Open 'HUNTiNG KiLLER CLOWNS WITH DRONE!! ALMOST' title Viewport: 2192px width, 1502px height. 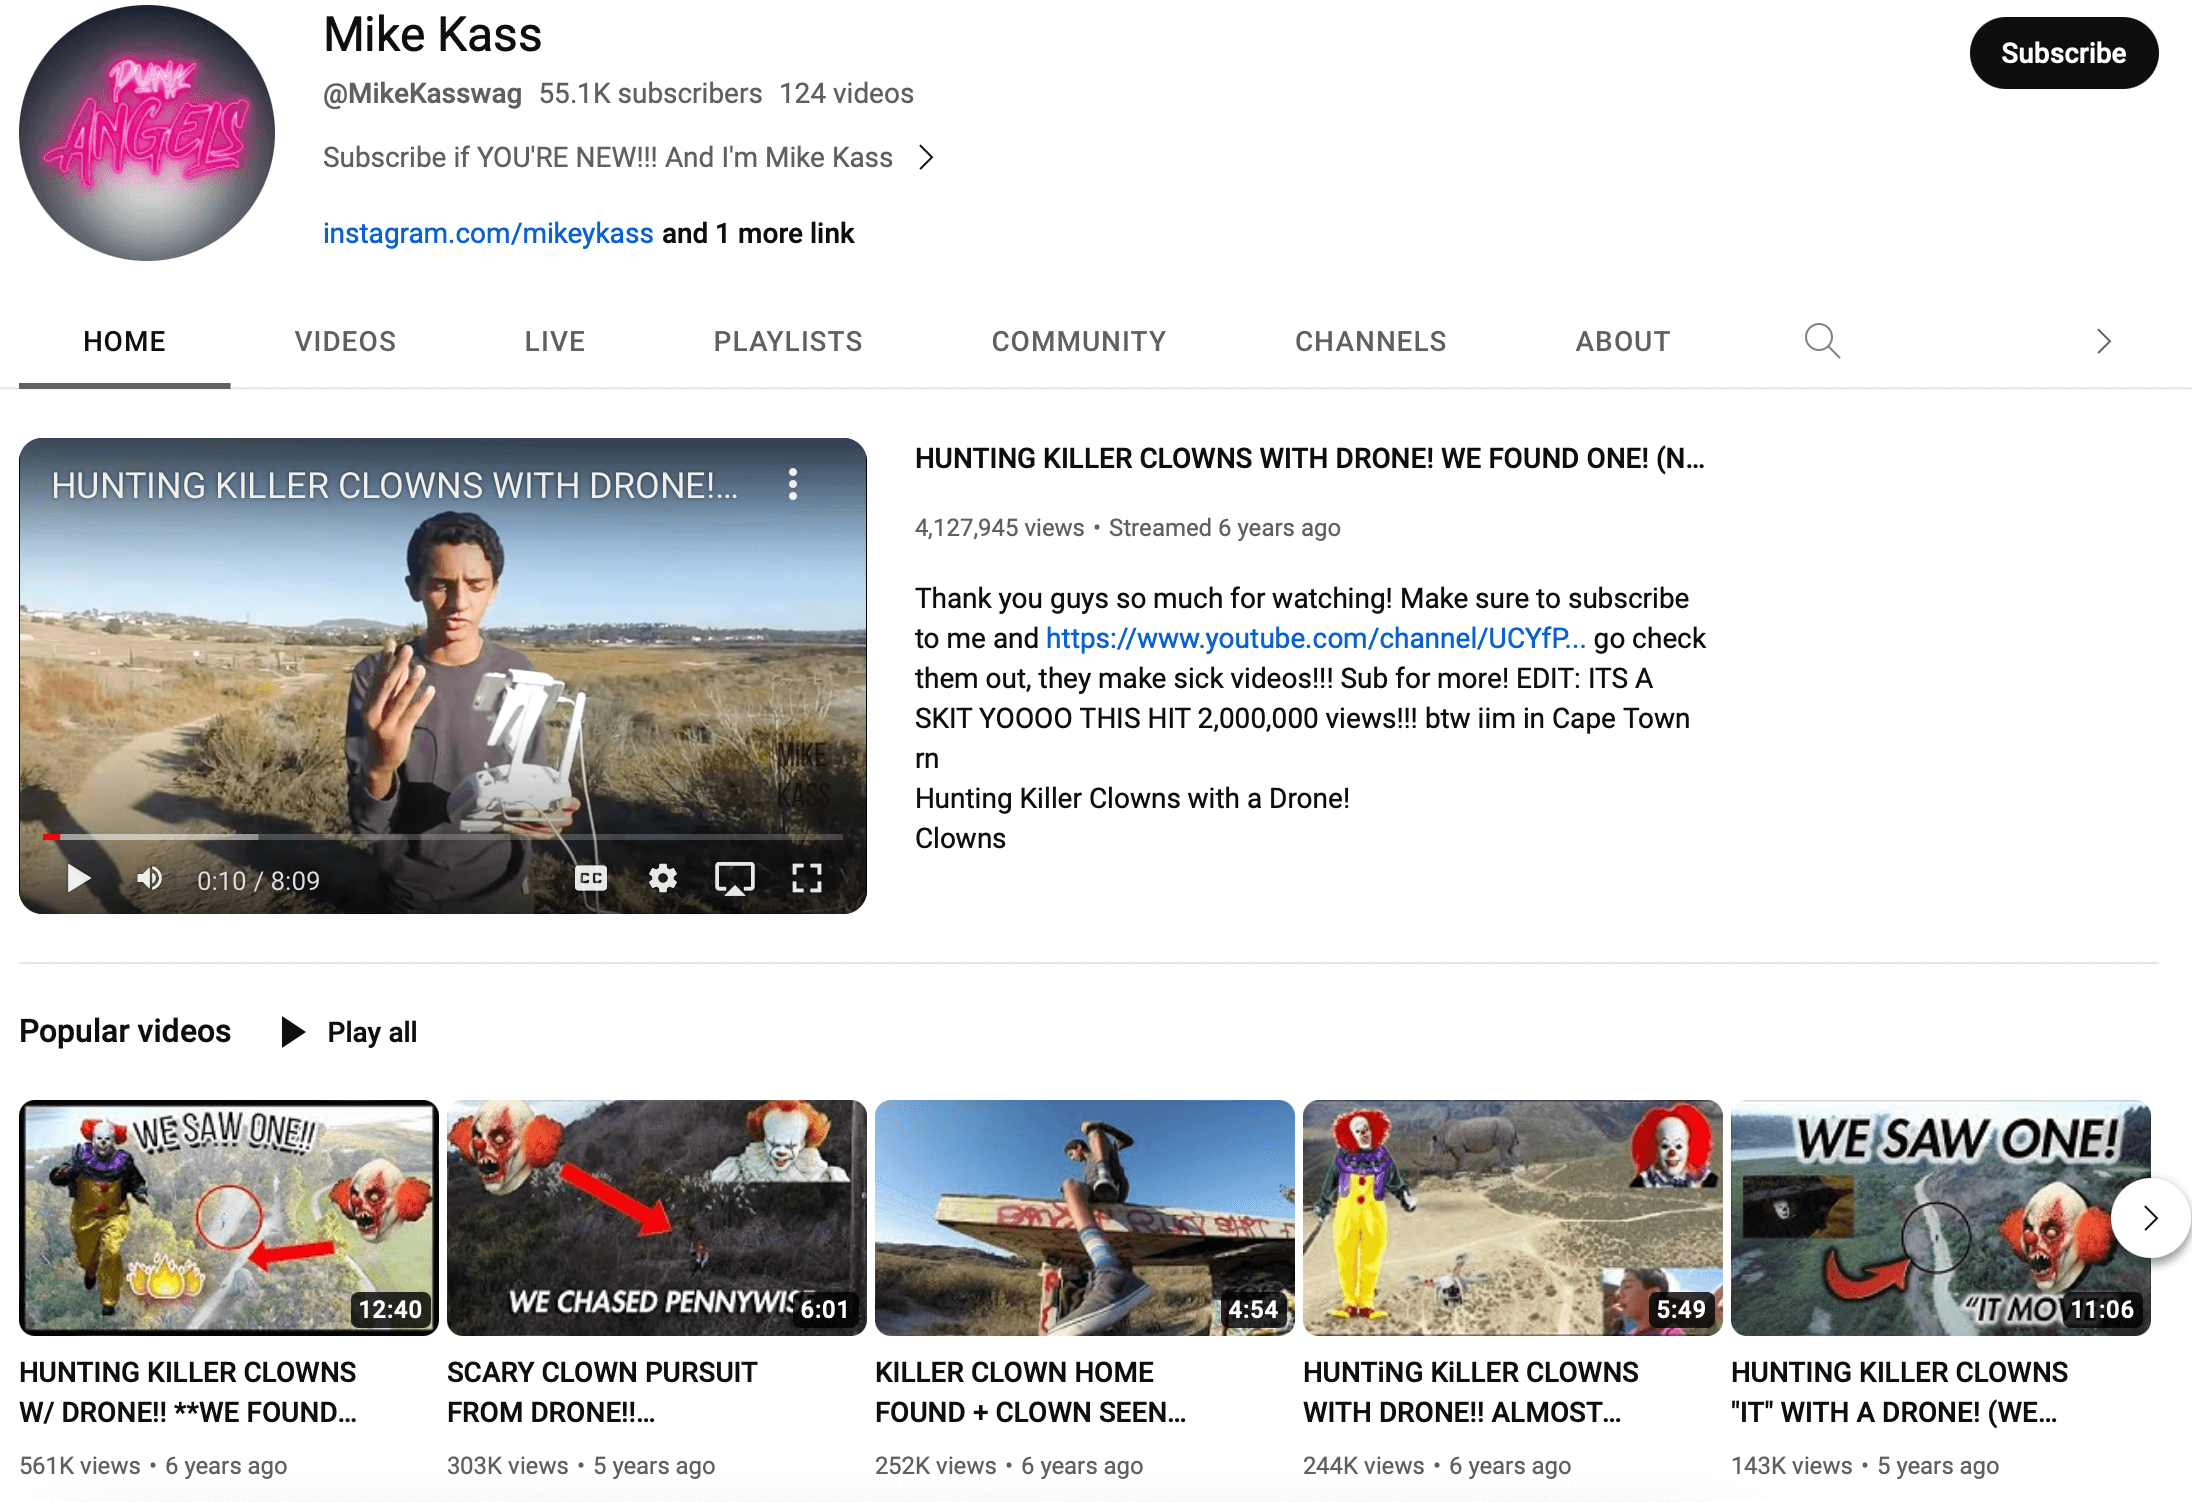tap(1471, 1392)
